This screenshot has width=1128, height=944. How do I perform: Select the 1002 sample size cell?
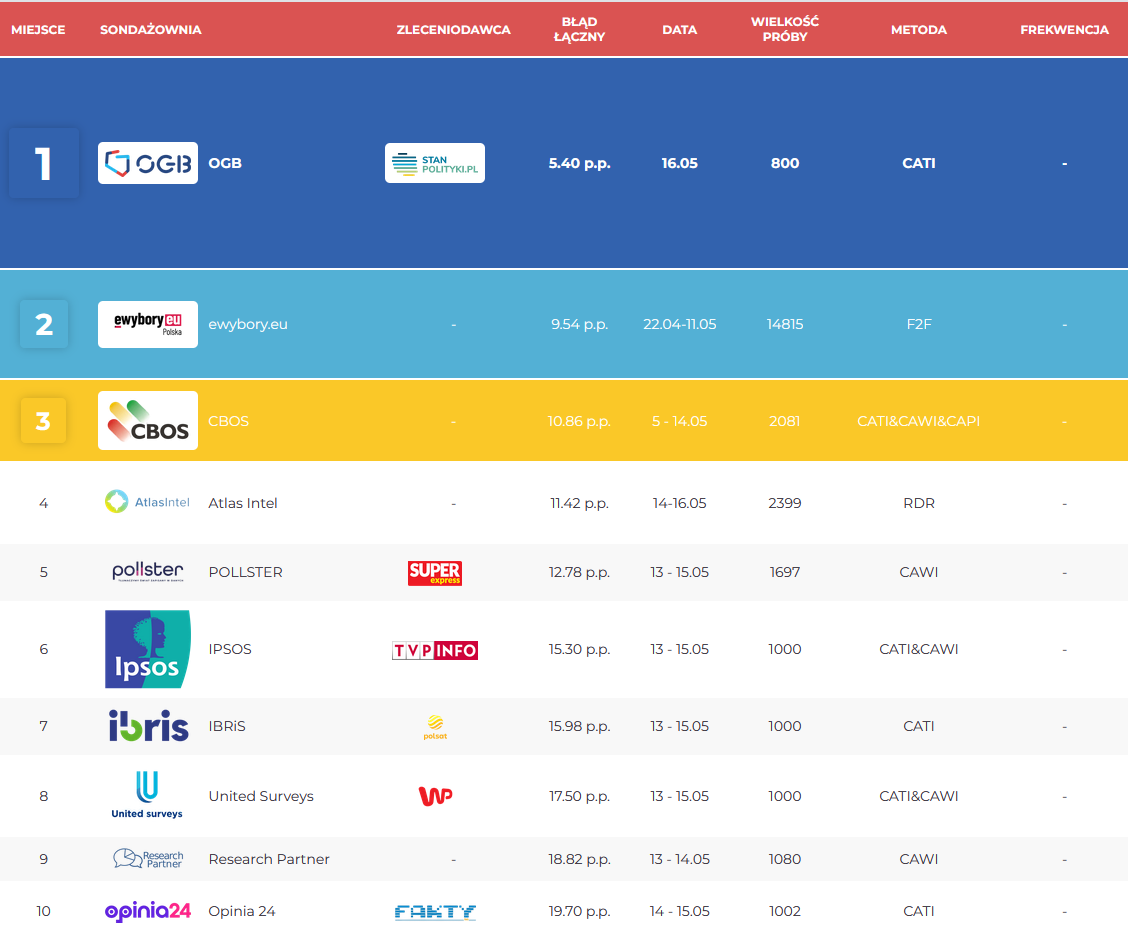point(785,911)
